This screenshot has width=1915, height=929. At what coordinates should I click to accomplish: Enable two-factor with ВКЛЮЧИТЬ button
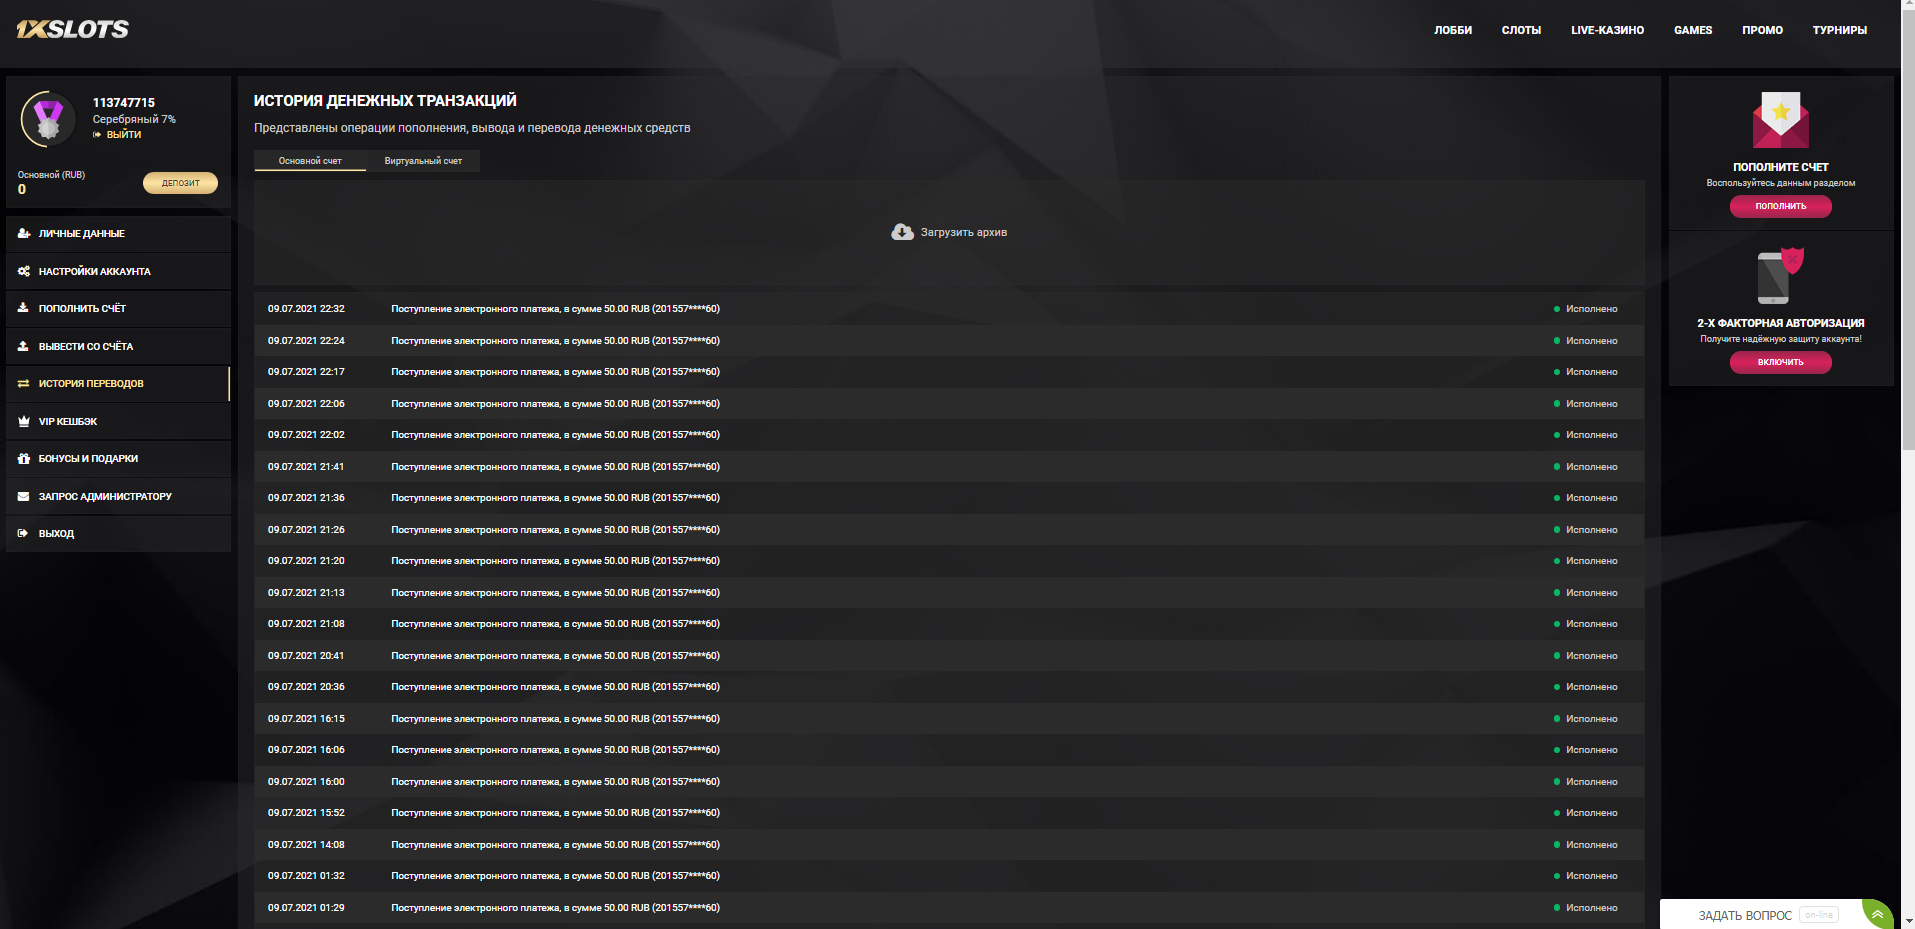coord(1780,362)
